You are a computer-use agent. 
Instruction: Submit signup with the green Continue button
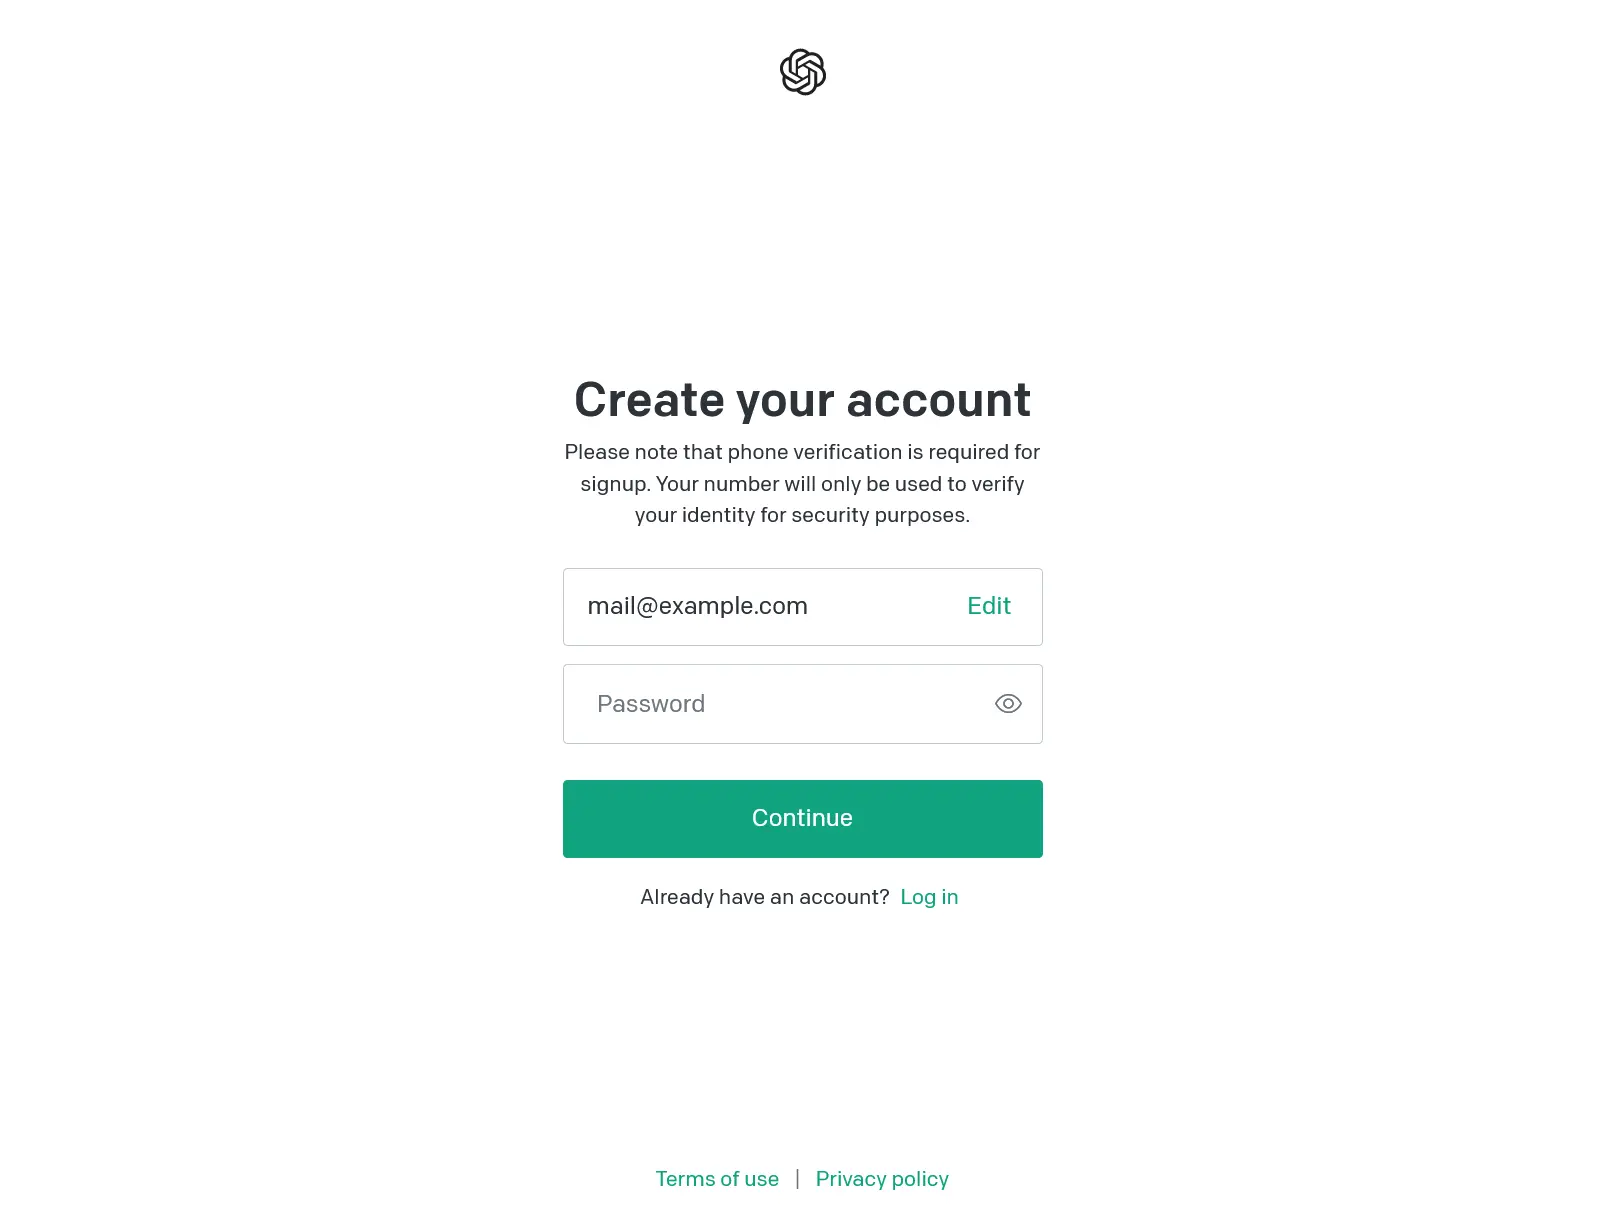802,819
